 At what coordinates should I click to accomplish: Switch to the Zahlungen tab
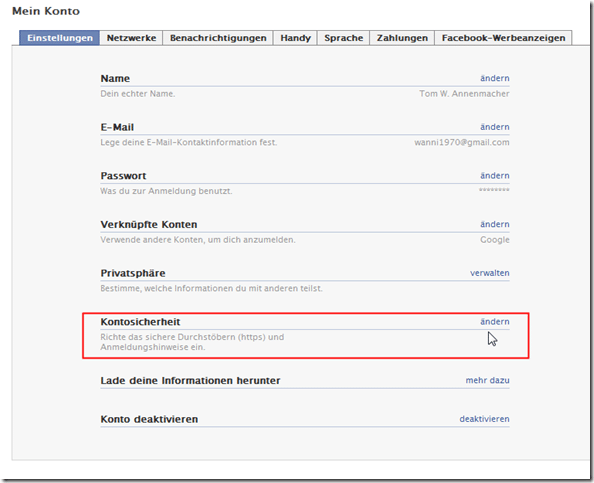tap(402, 38)
